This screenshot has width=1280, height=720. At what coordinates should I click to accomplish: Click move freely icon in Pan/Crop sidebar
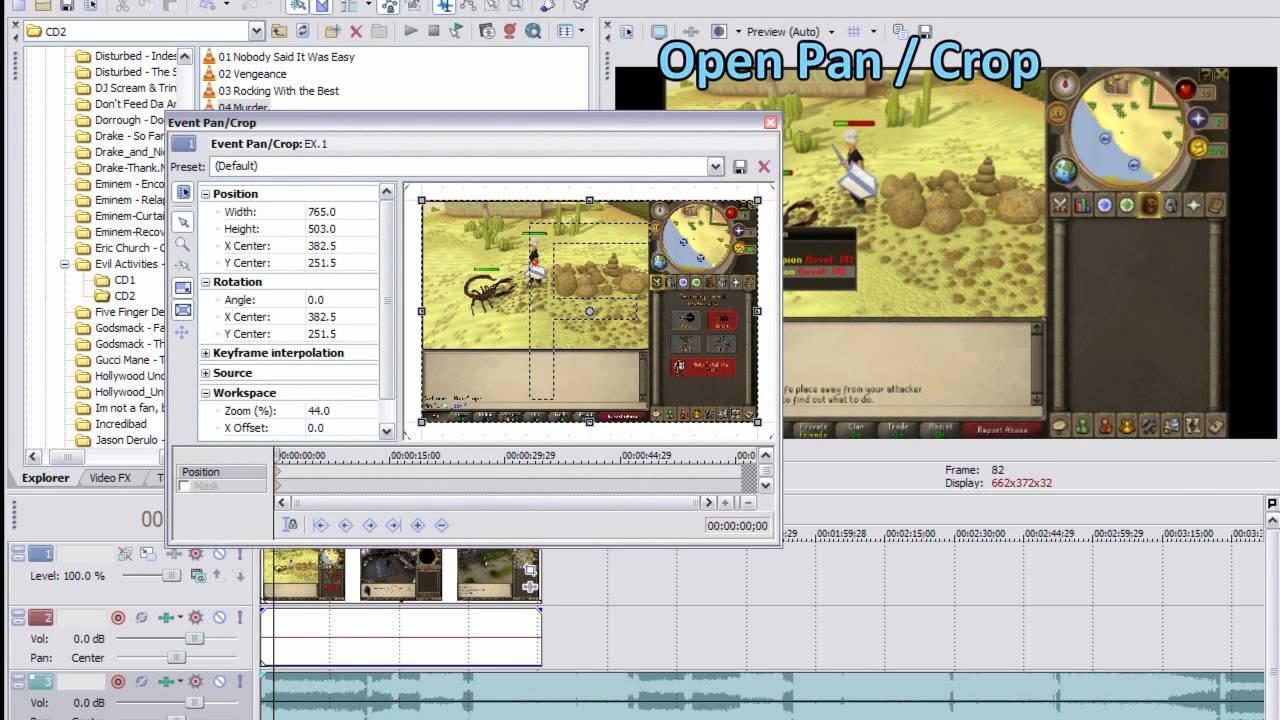click(182, 332)
